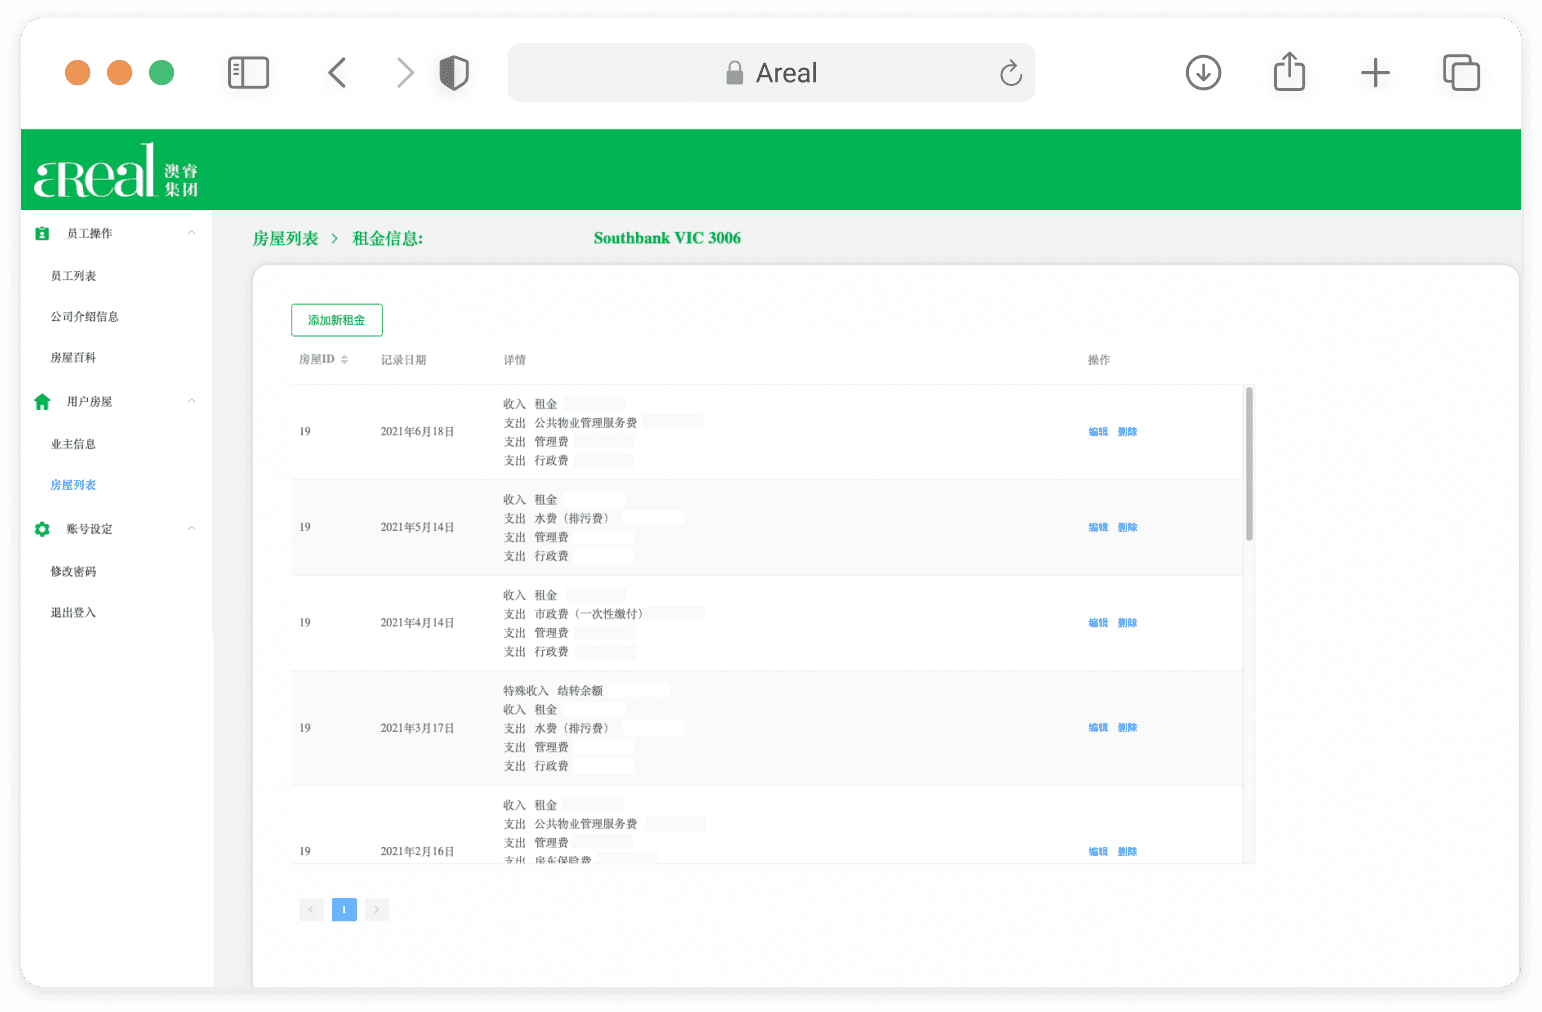Image resolution: width=1542 pixels, height=1012 pixels.
Task: Reload the page with the refresh icon
Action: 1011,73
